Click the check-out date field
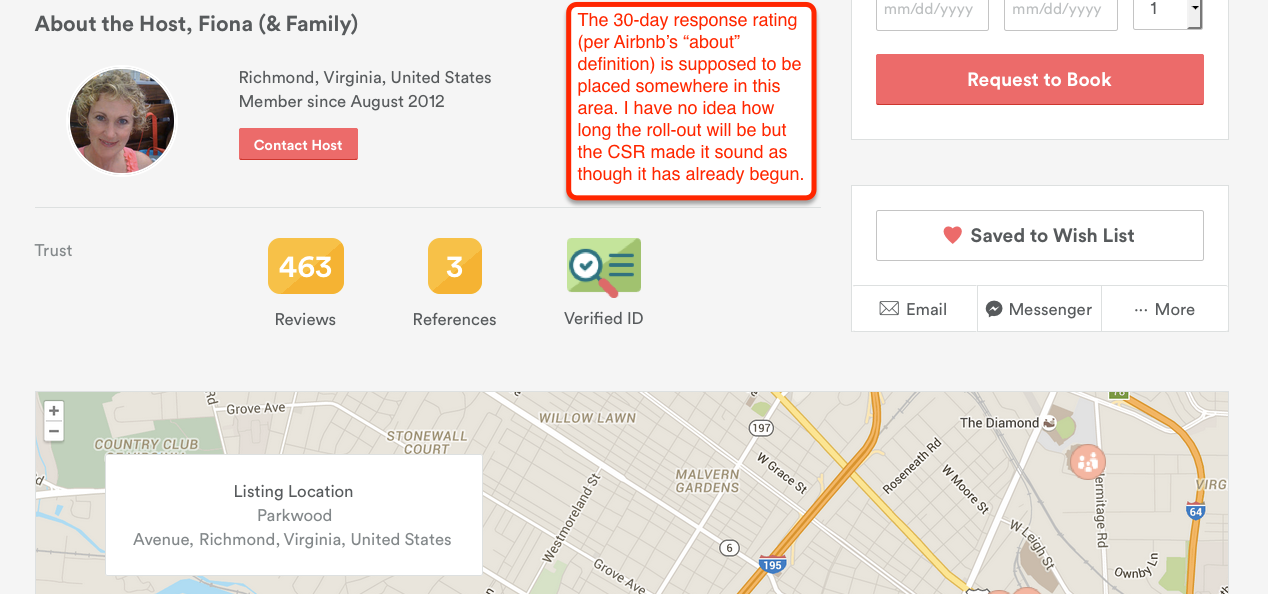The height and width of the screenshot is (594, 1268). click(1060, 13)
